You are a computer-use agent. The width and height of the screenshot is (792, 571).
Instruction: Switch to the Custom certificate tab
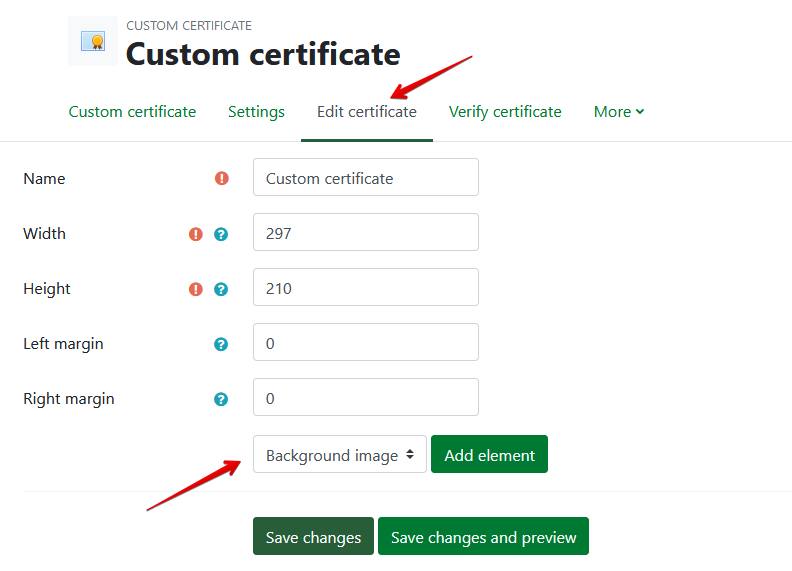(x=132, y=112)
